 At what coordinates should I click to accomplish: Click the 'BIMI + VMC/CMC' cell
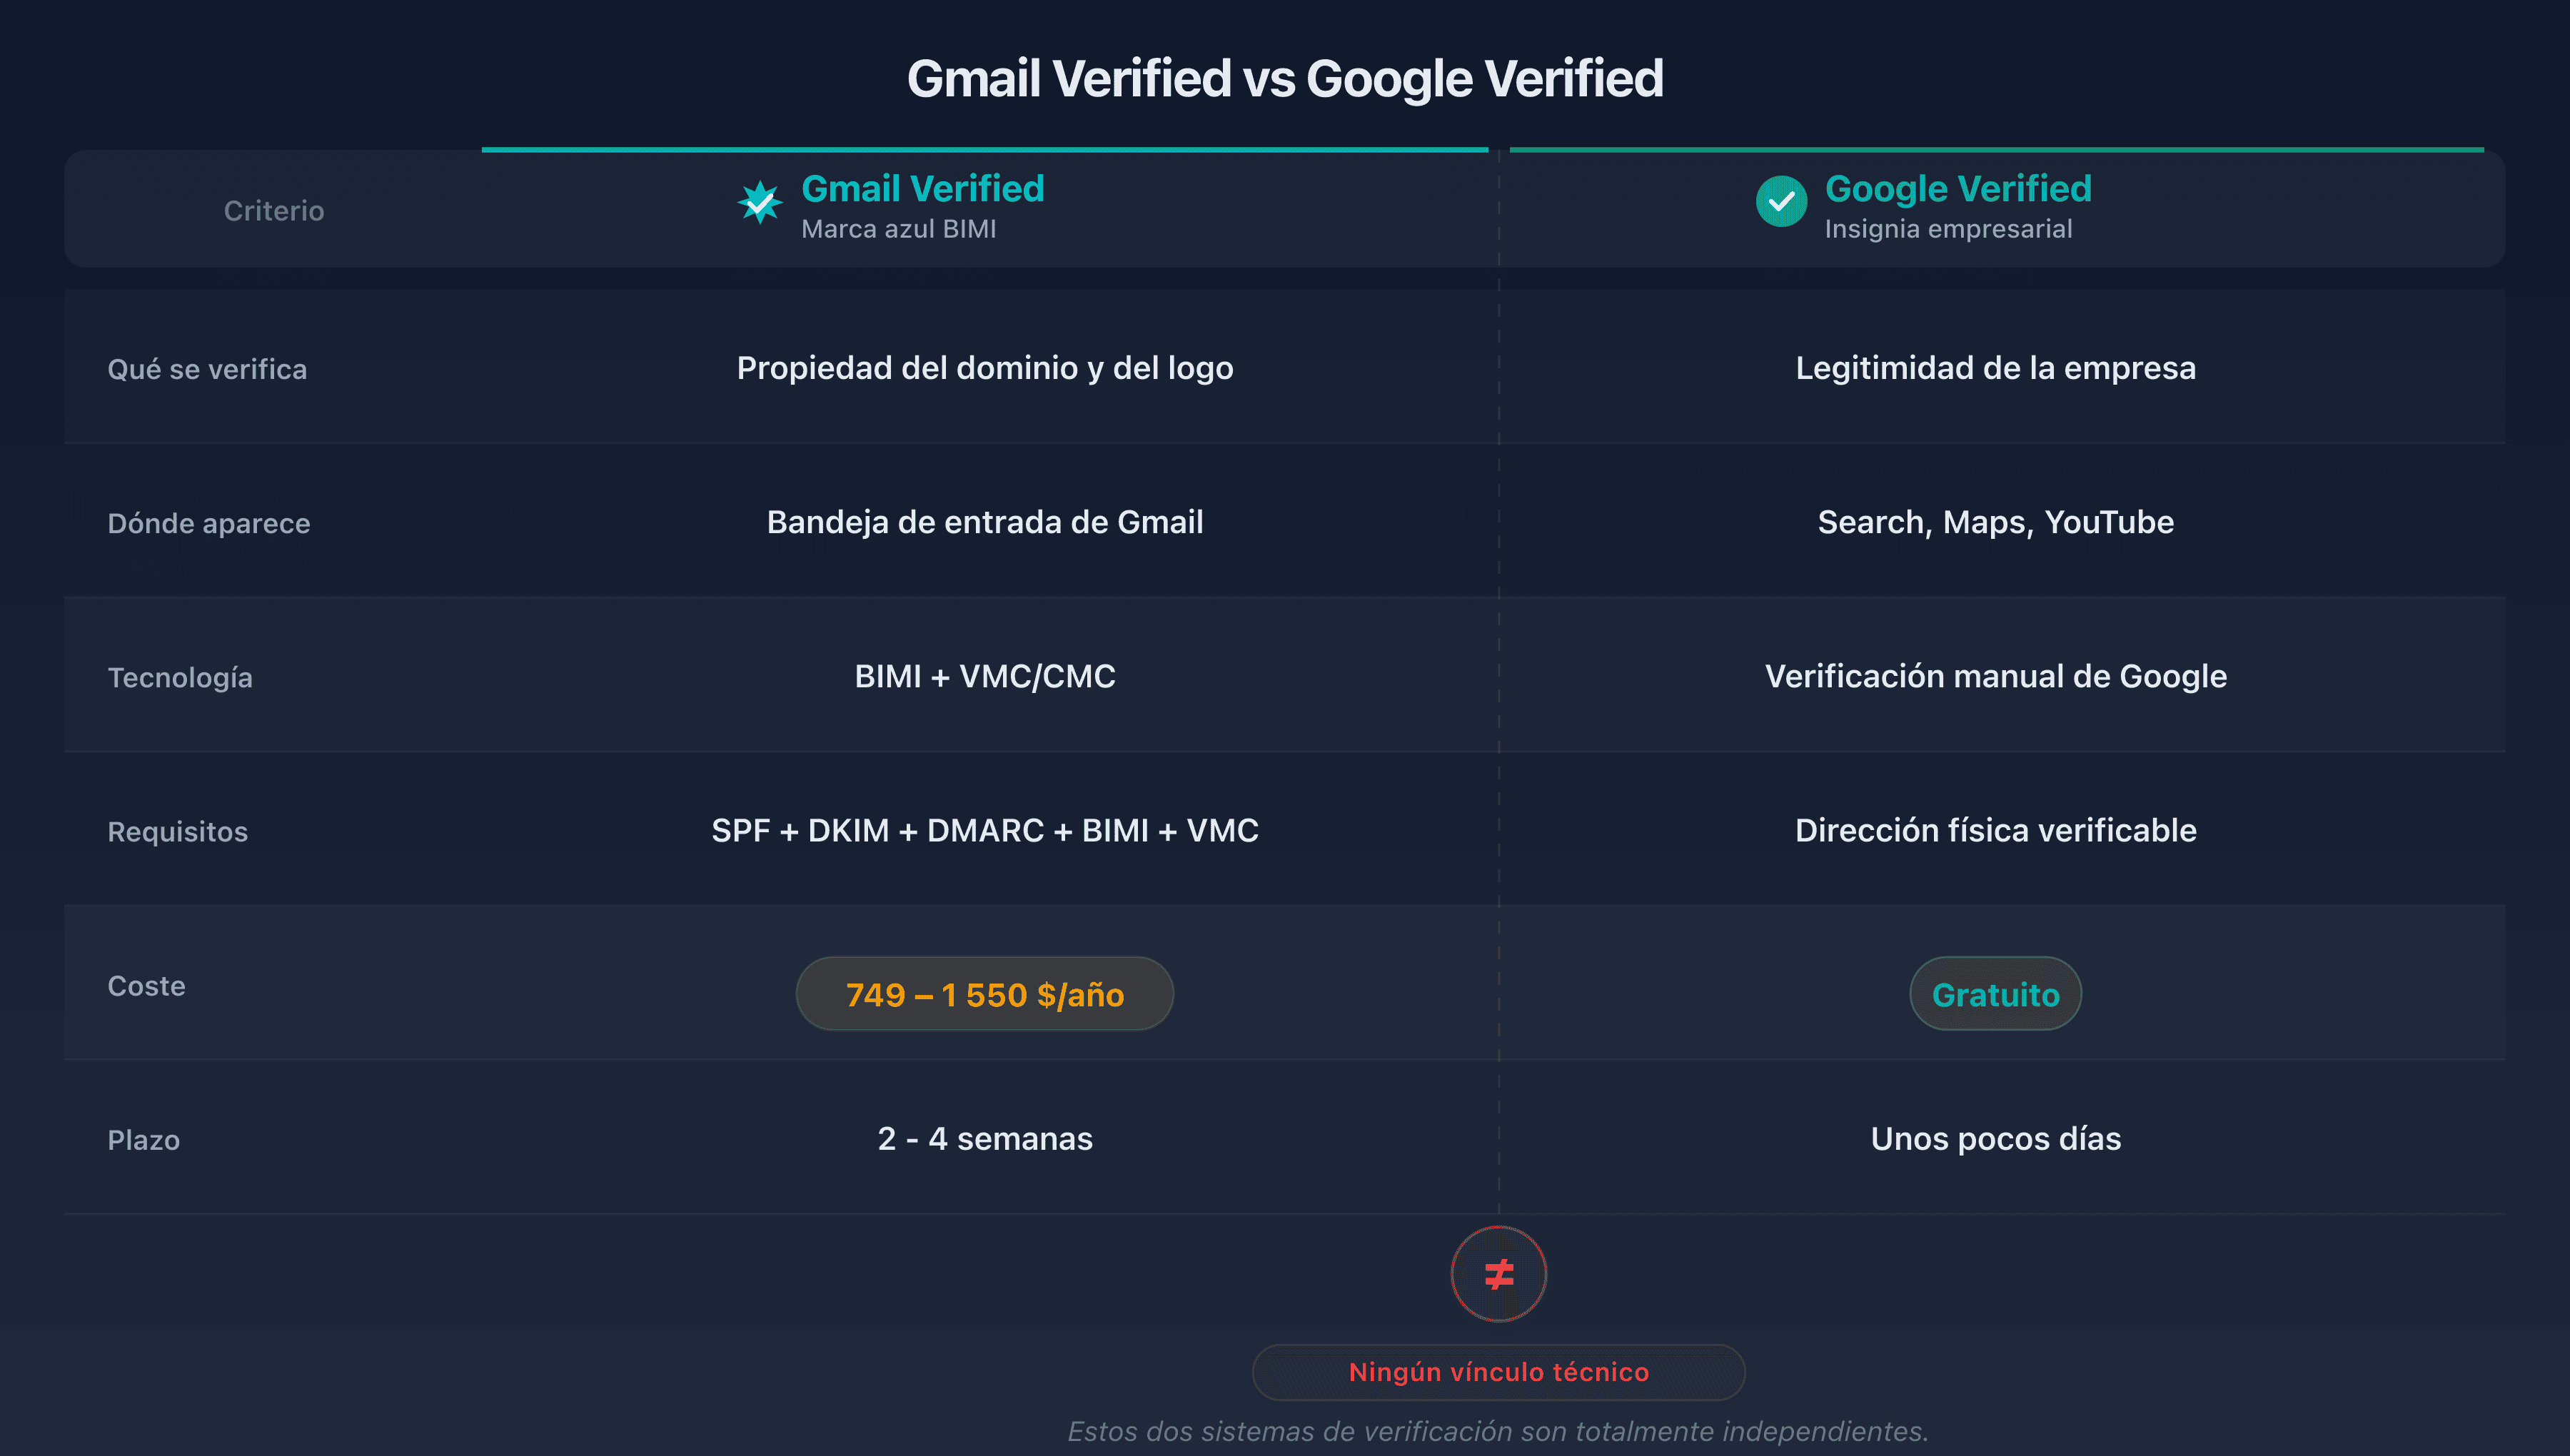pyautogui.click(x=985, y=676)
